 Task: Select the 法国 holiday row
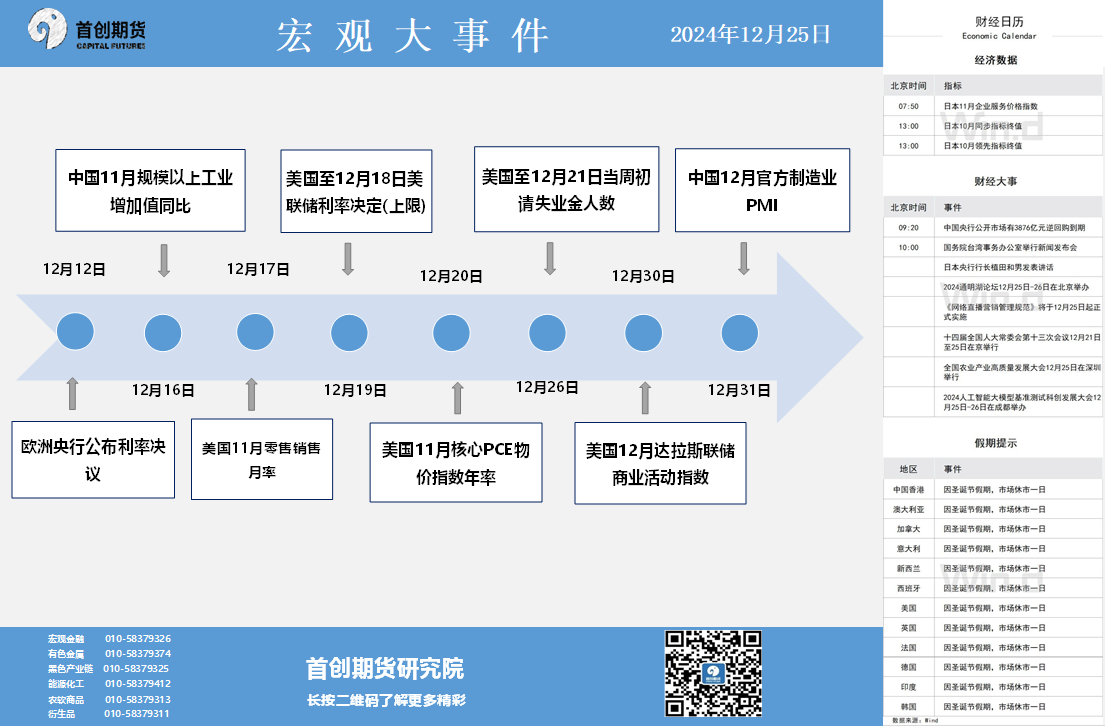(993, 647)
